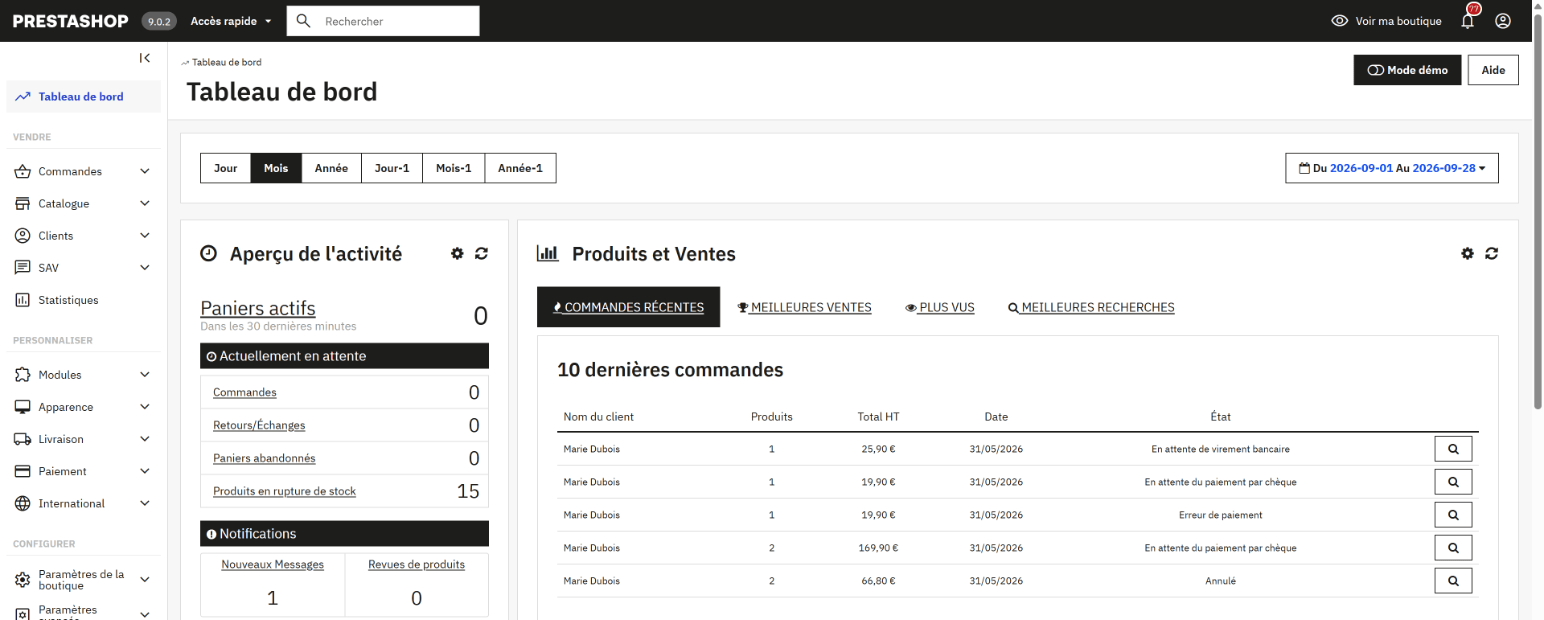This screenshot has height=620, width=1544.
Task: Click the search magnifier icon in the header
Action: [304, 21]
